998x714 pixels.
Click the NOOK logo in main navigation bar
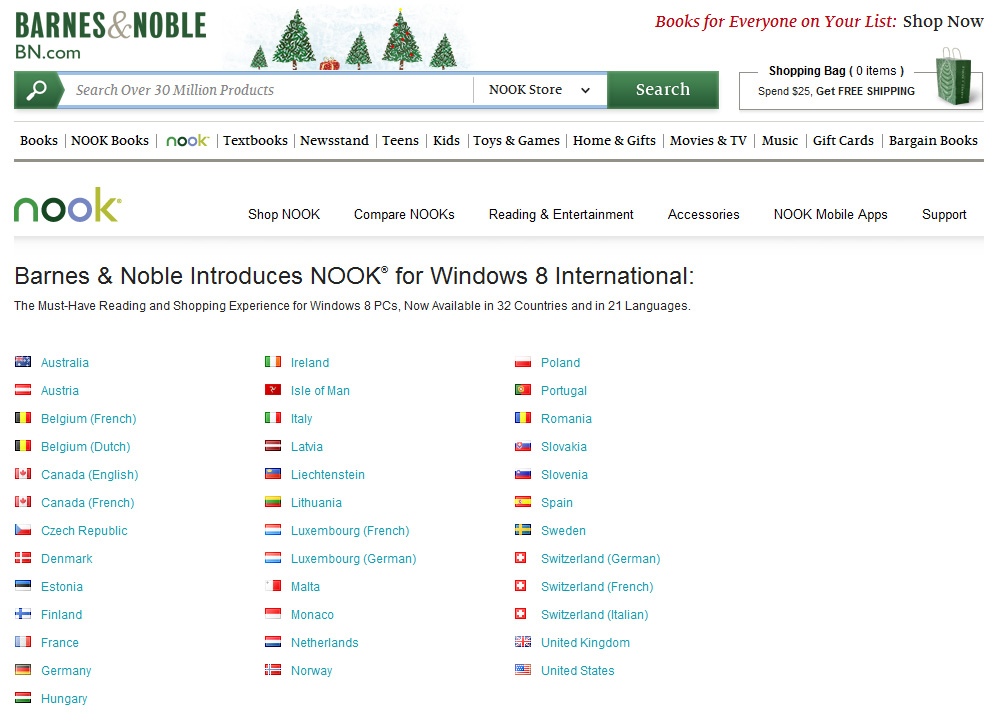(x=187, y=141)
